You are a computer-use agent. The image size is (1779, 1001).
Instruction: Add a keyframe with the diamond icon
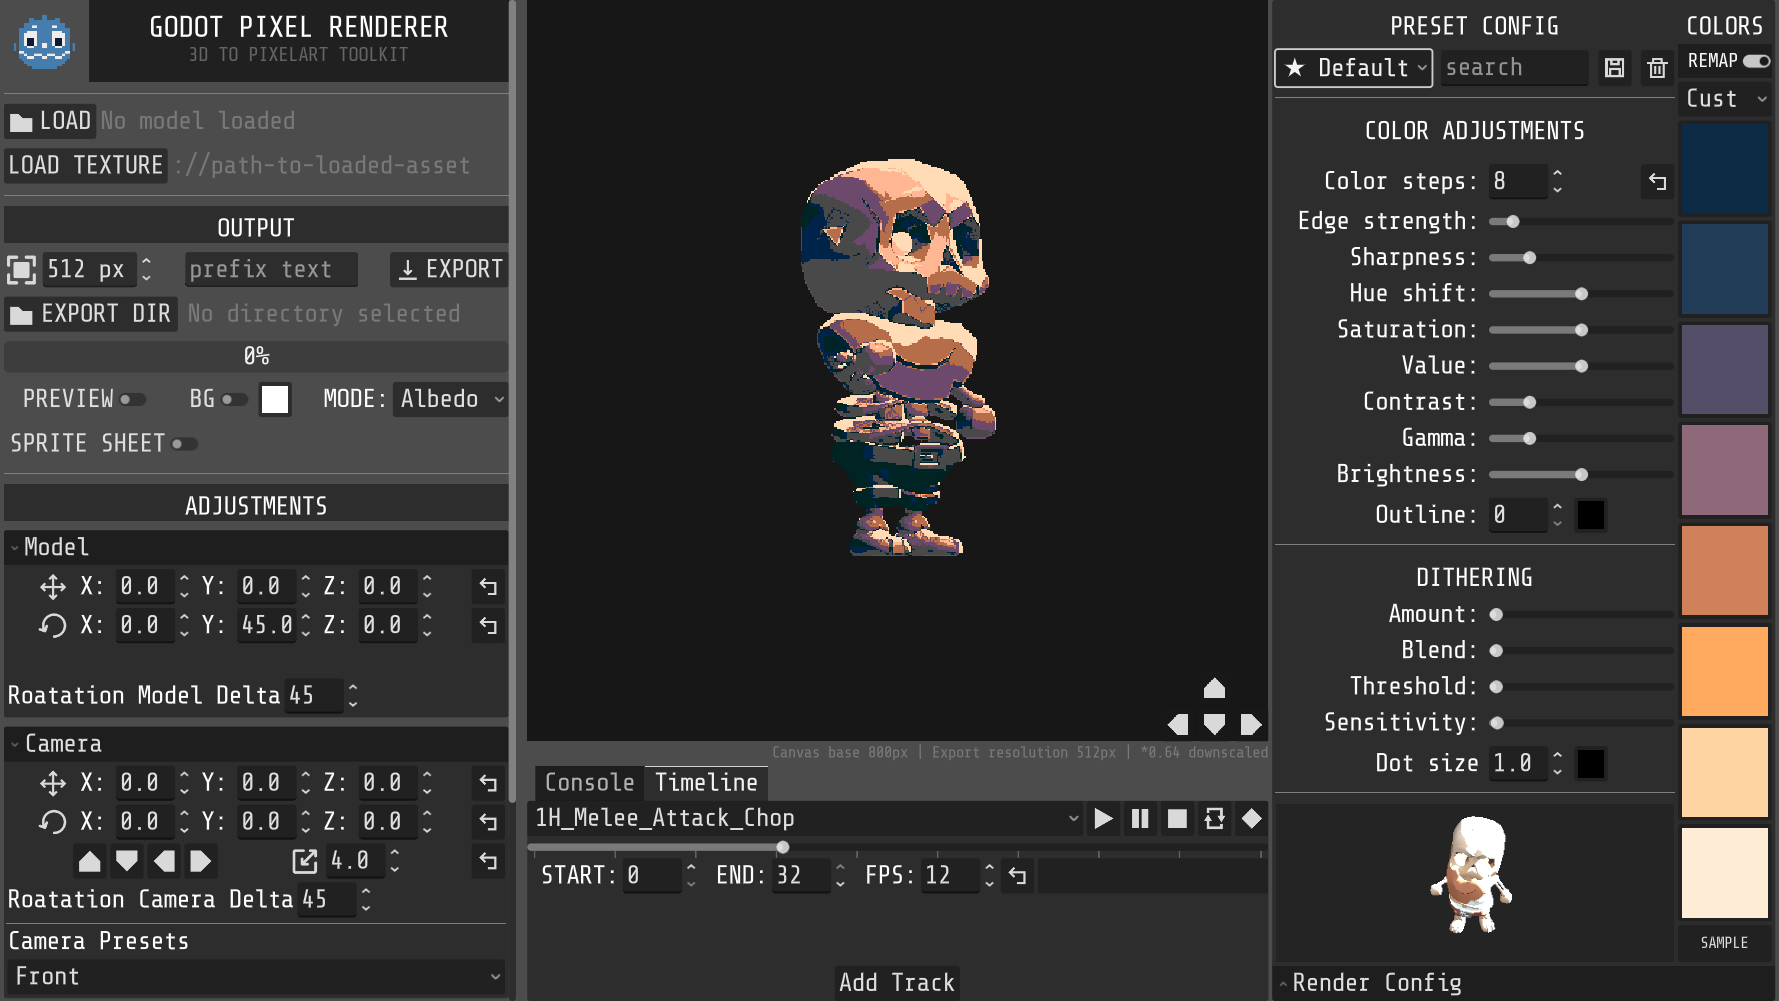(1251, 819)
